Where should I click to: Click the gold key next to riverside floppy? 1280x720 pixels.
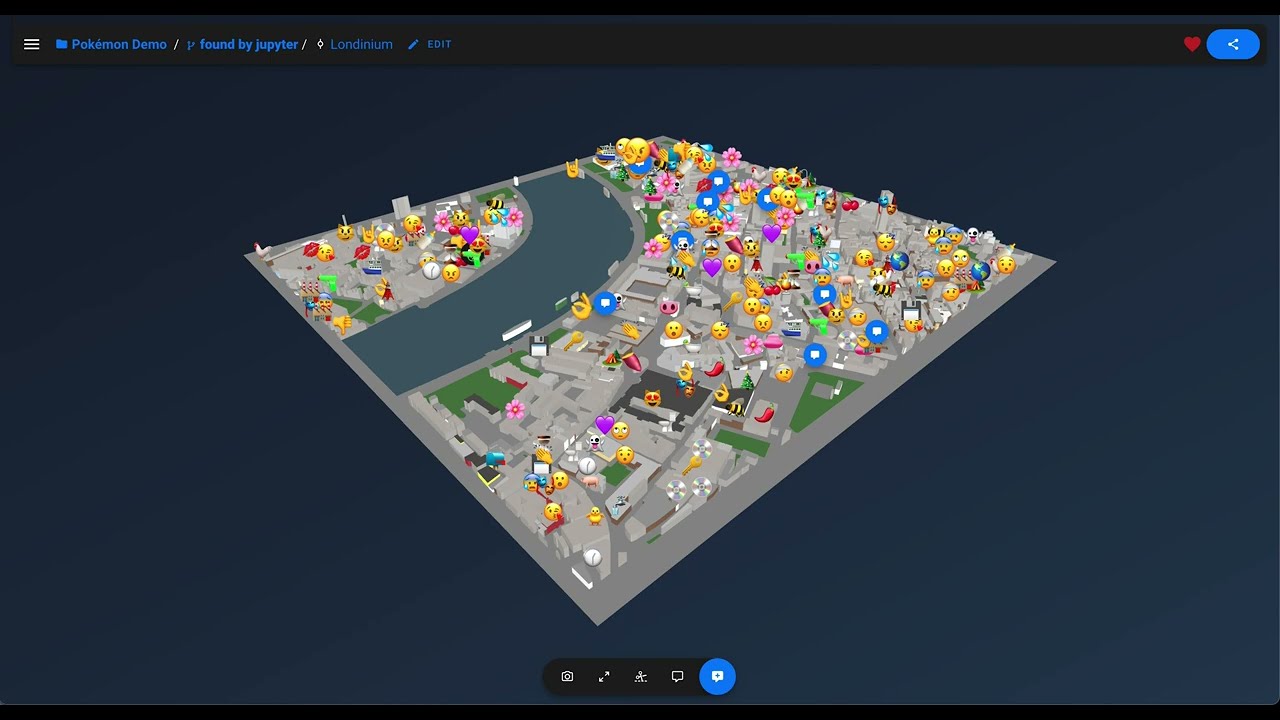pyautogui.click(x=573, y=341)
